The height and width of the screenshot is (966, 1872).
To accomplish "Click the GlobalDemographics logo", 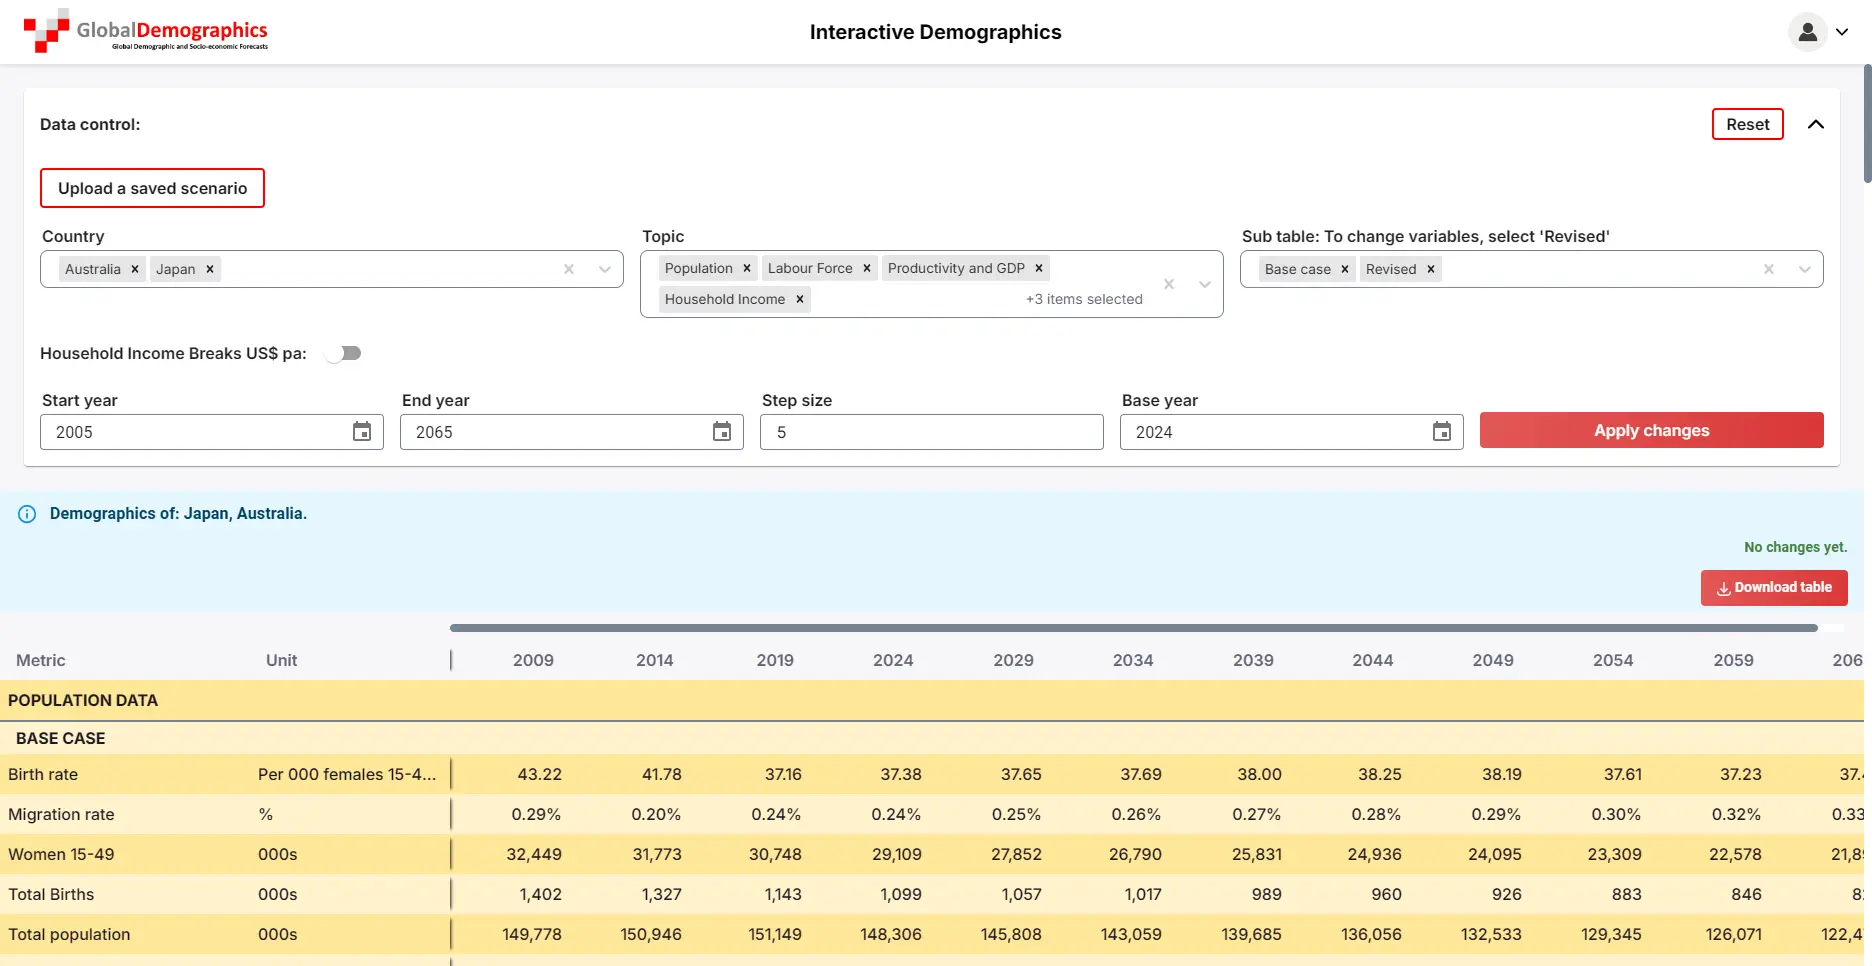I will 146,32.
